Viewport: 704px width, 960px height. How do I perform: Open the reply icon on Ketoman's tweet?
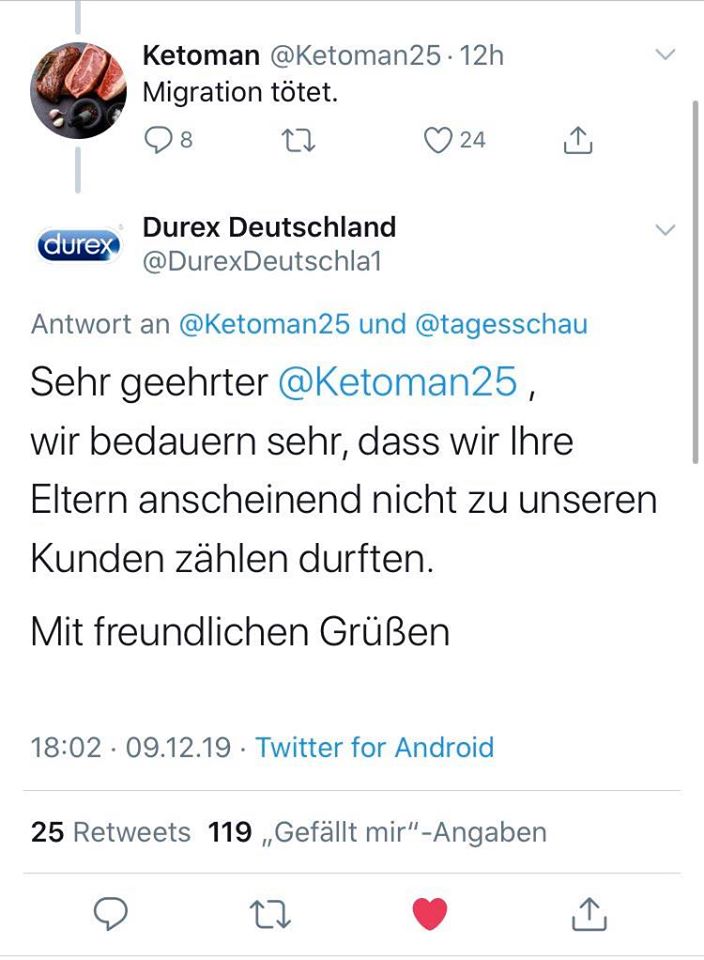[x=160, y=140]
